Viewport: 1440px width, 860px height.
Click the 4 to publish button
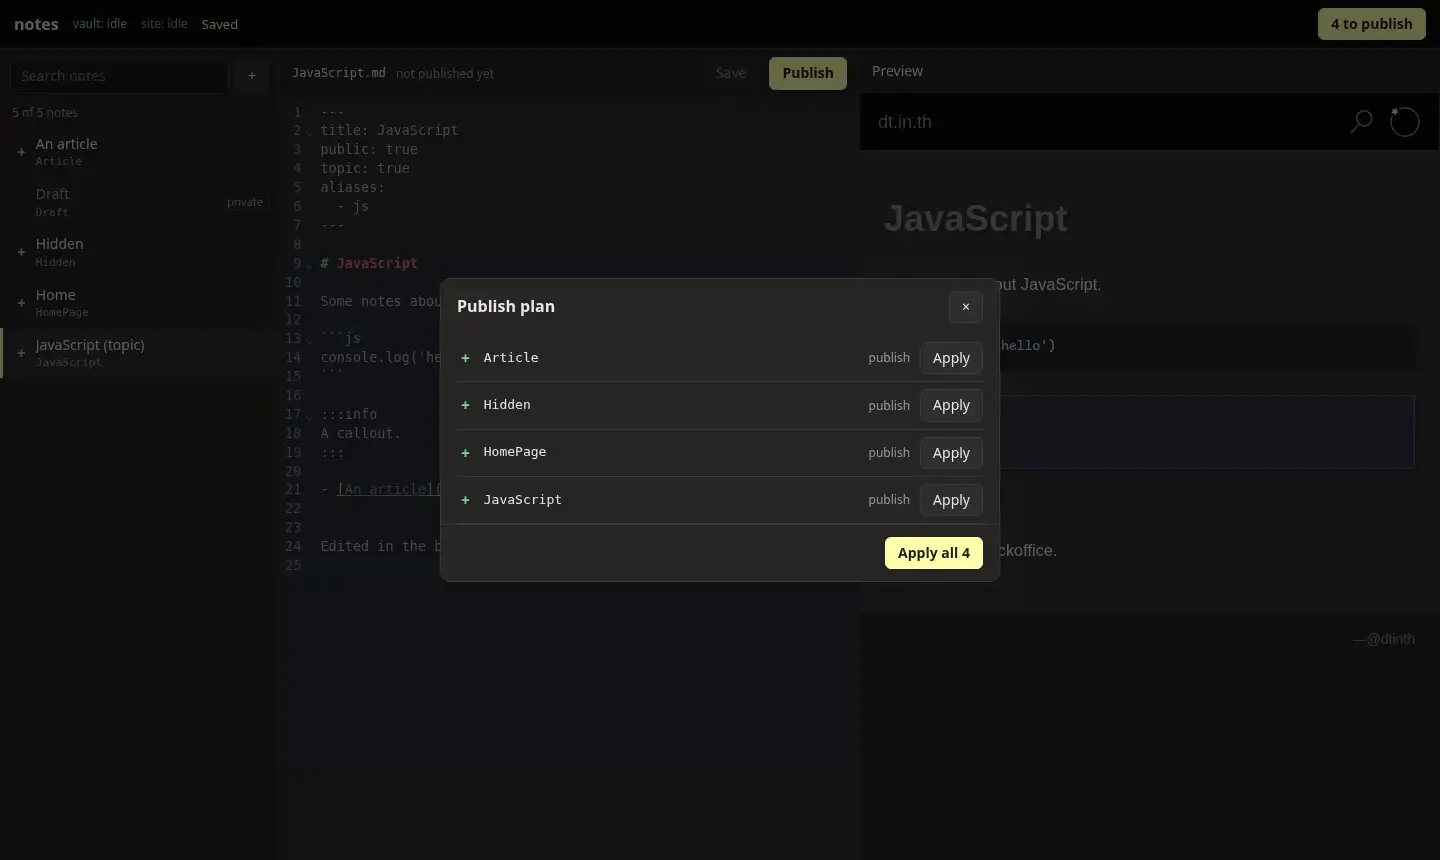click(x=1371, y=24)
